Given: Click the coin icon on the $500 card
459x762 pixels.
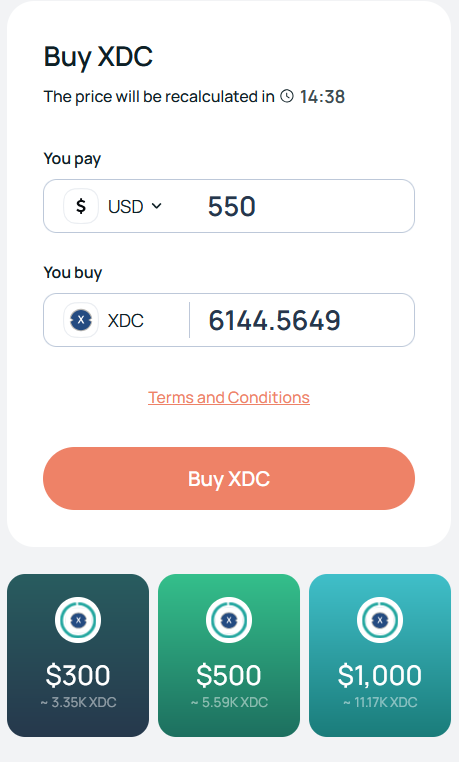Looking at the screenshot, I should pyautogui.click(x=229, y=620).
